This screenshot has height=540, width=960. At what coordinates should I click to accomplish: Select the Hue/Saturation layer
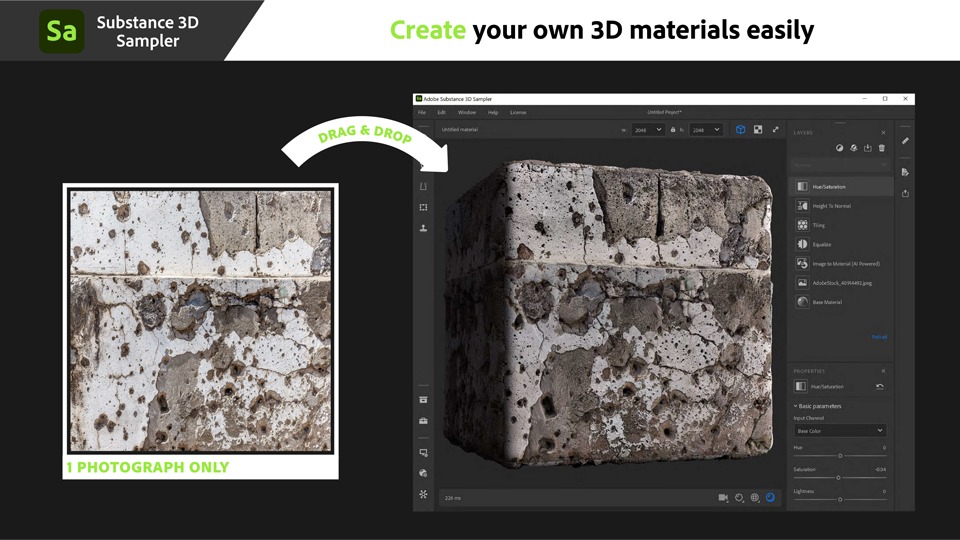pos(841,186)
